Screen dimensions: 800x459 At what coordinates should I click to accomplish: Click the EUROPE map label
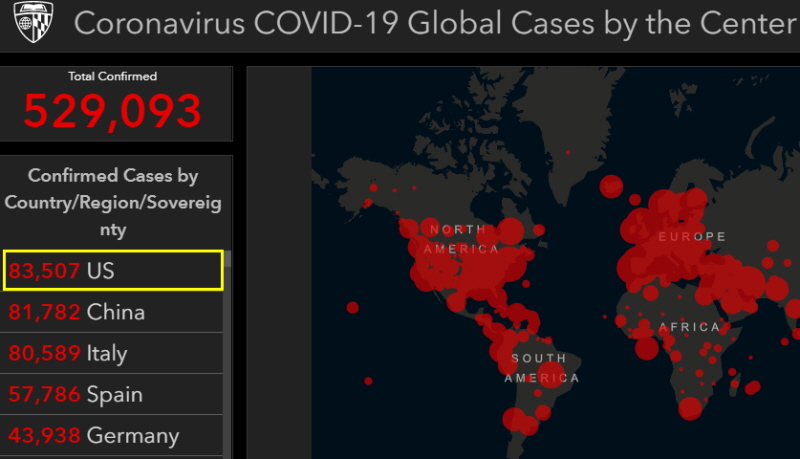[x=692, y=237]
